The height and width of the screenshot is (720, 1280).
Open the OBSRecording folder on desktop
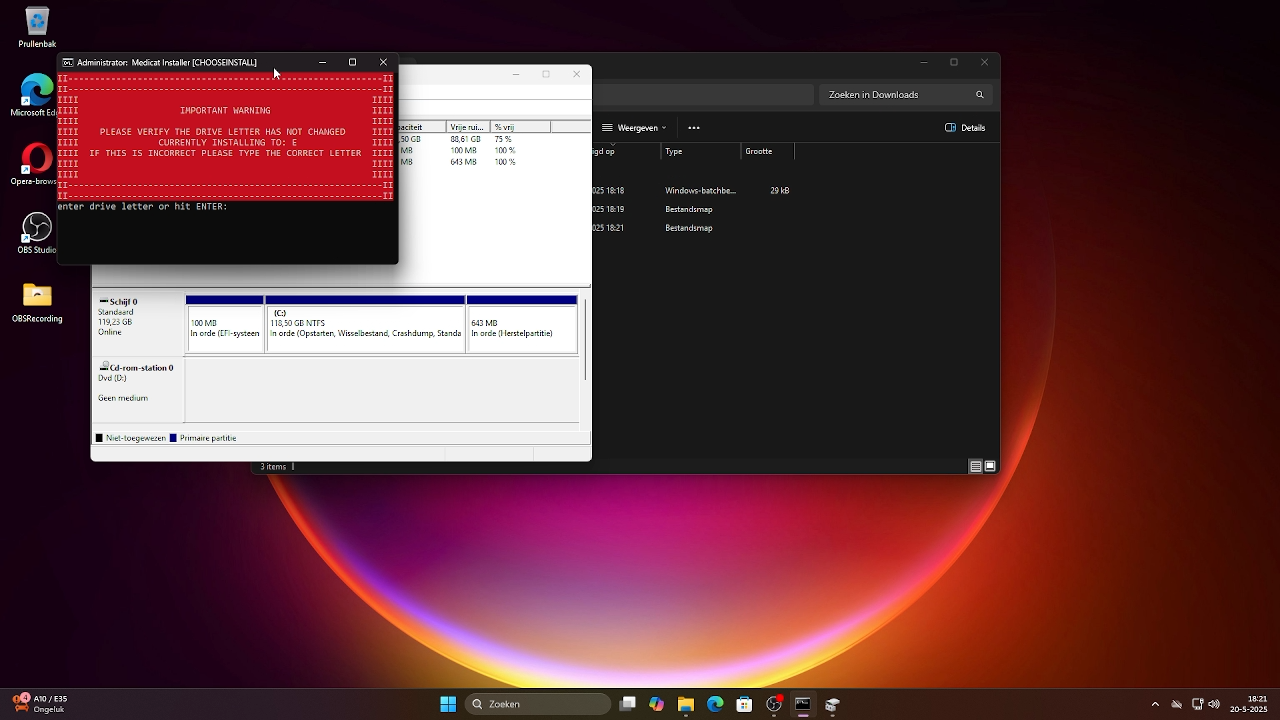tap(37, 302)
